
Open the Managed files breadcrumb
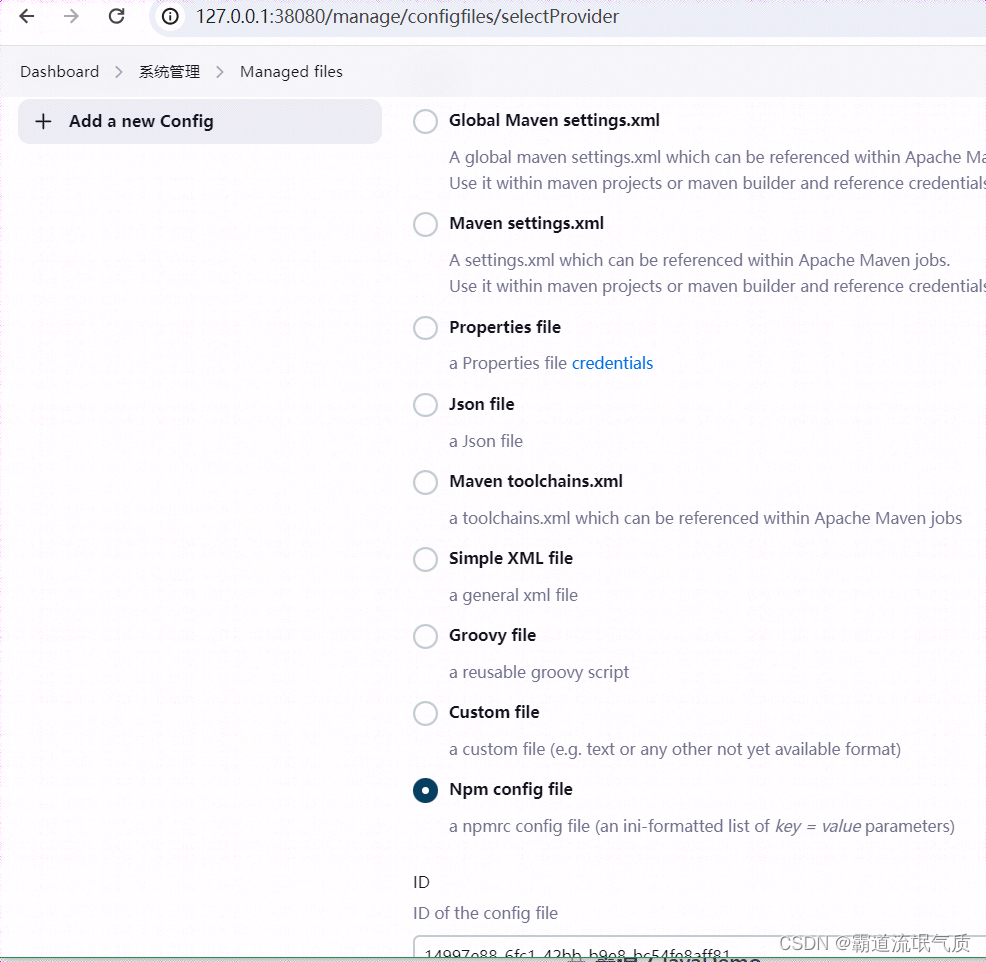pos(291,71)
